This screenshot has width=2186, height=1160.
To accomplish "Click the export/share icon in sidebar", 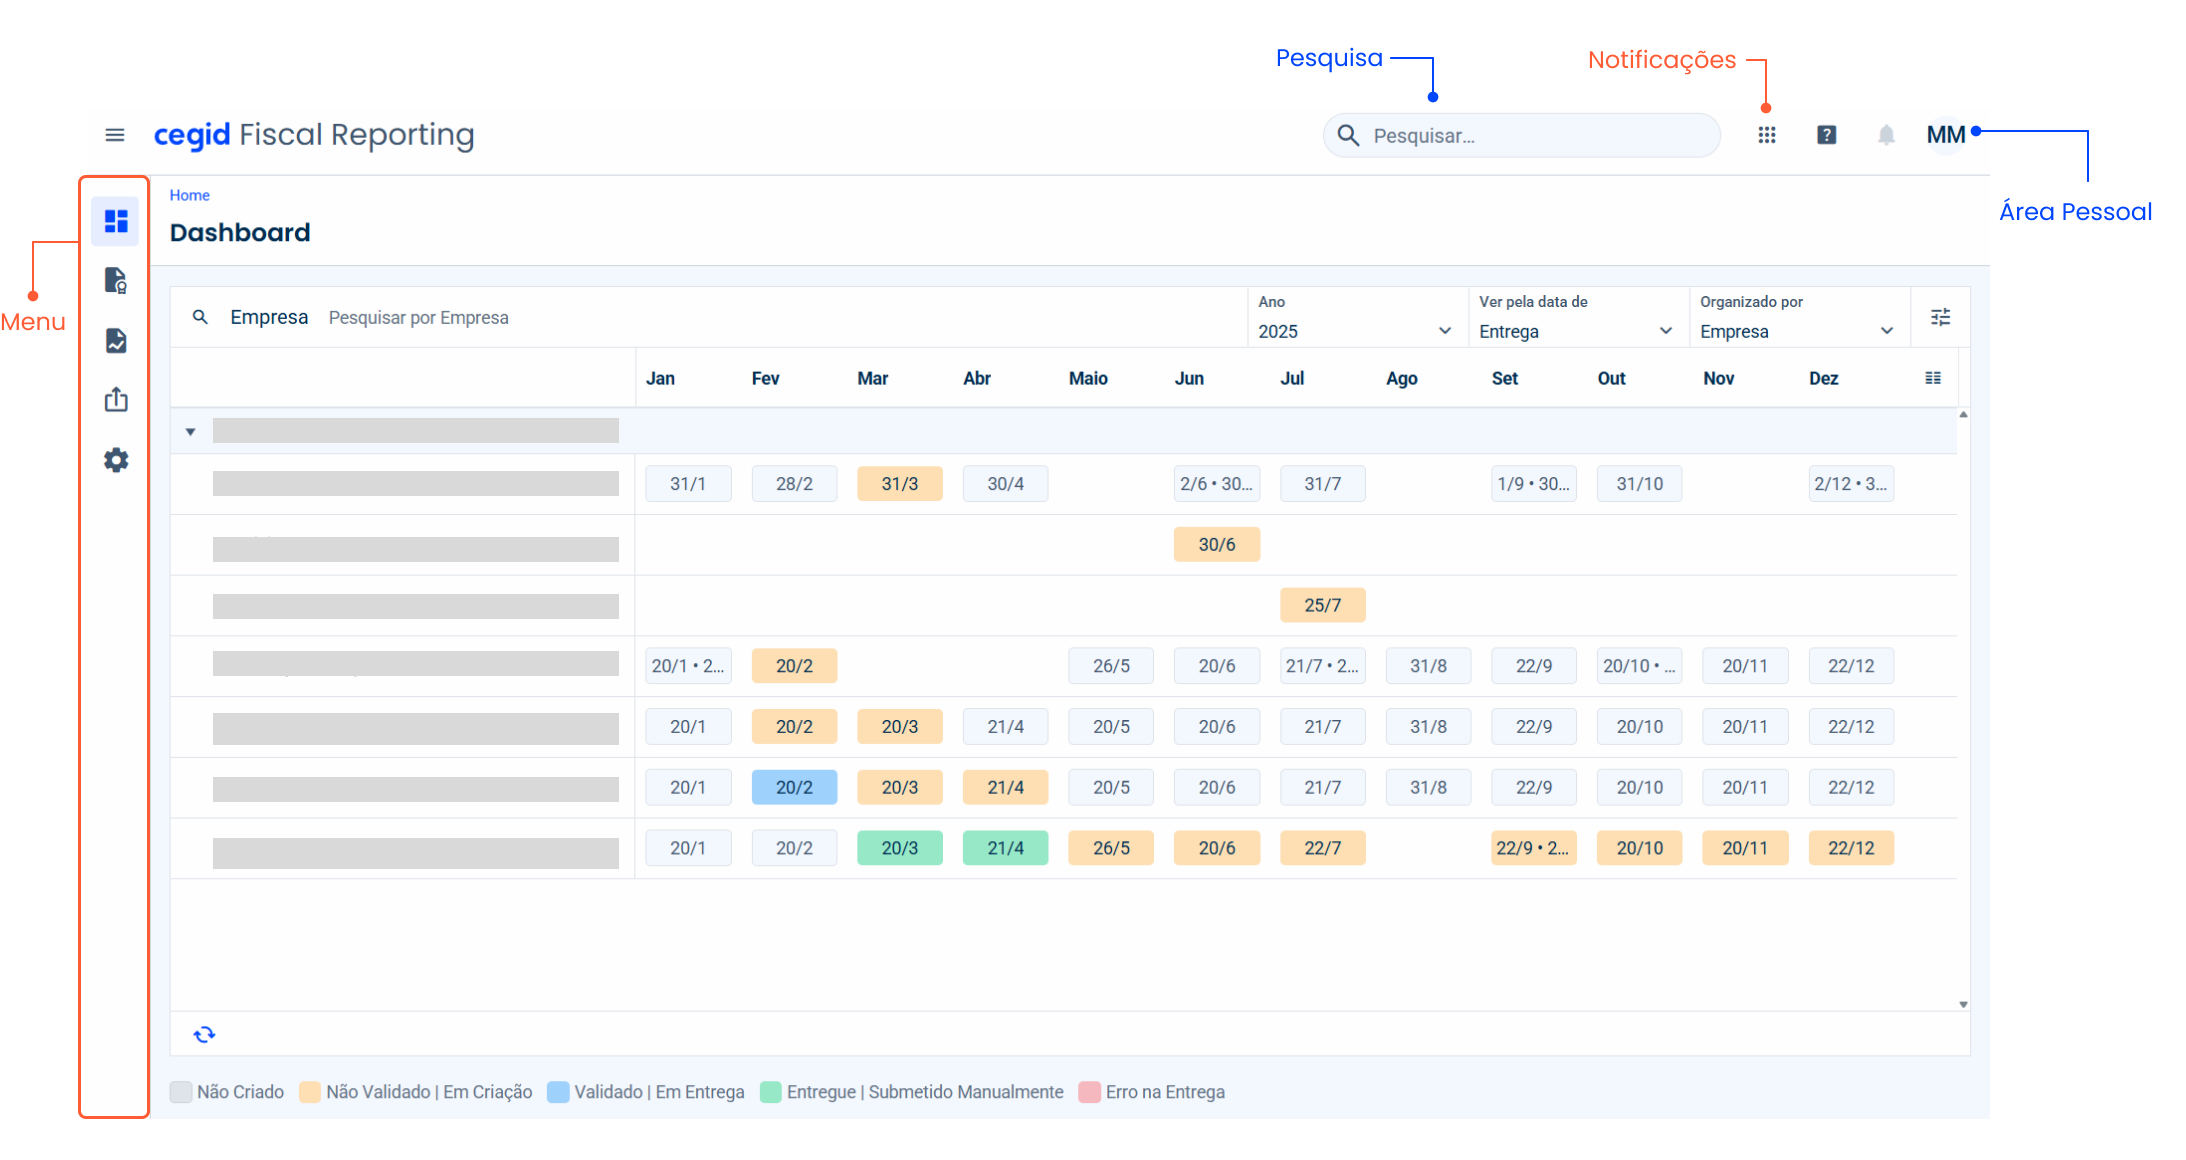I will click(116, 400).
